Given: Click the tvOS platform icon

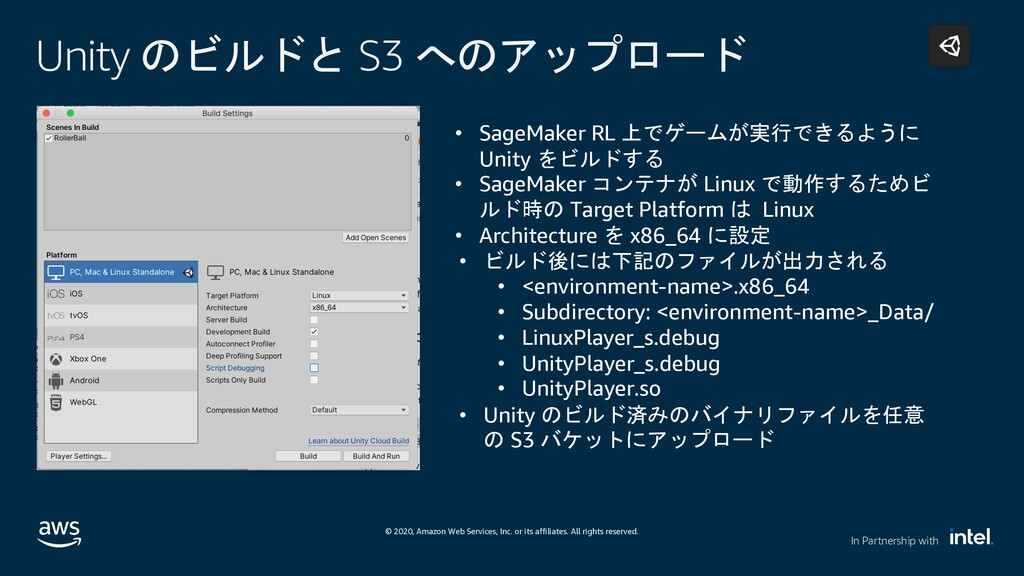Looking at the screenshot, I should click(56, 315).
